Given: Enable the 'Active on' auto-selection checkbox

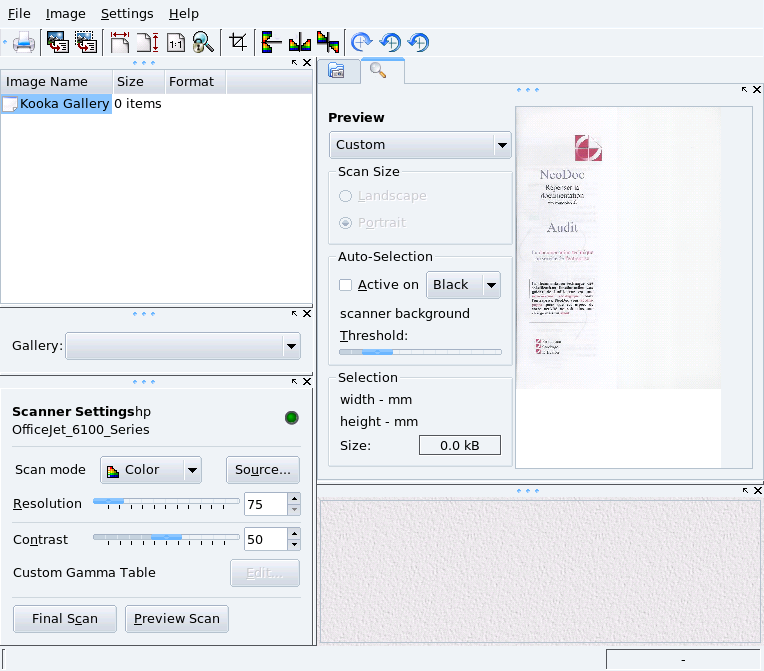Looking at the screenshot, I should pyautogui.click(x=346, y=285).
